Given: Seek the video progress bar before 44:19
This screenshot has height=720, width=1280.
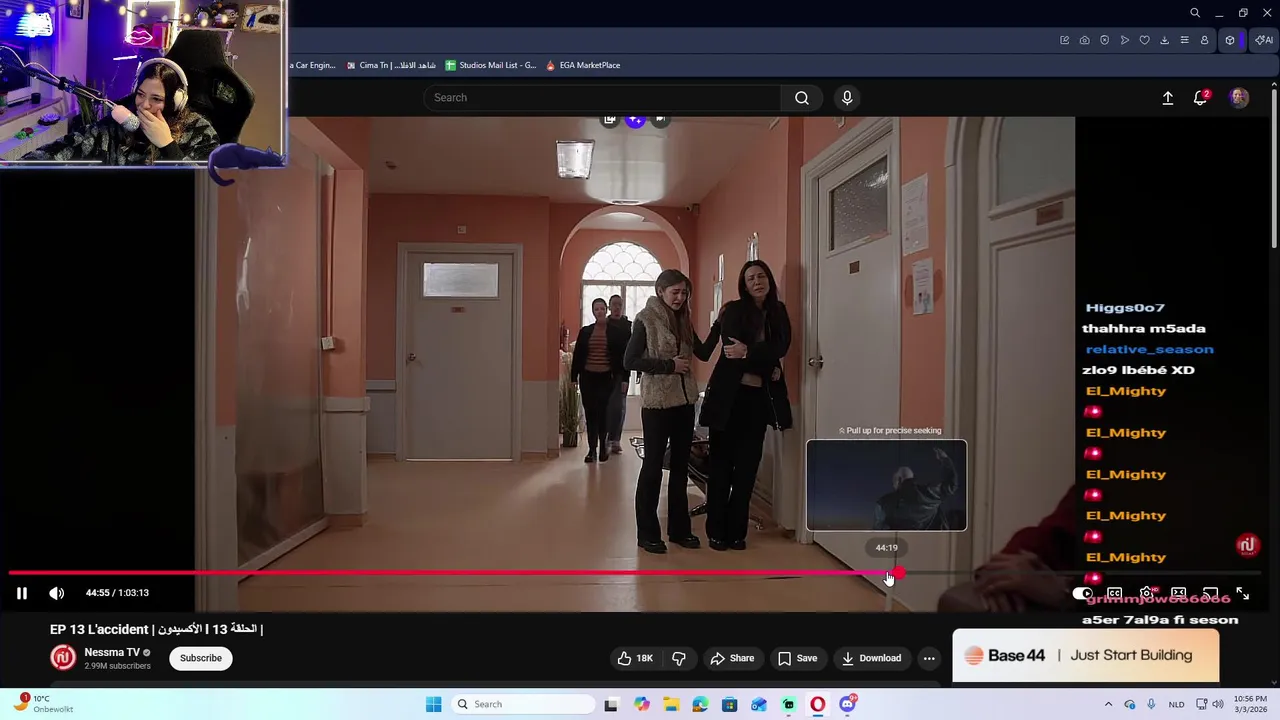Looking at the screenshot, I should pos(448,573).
